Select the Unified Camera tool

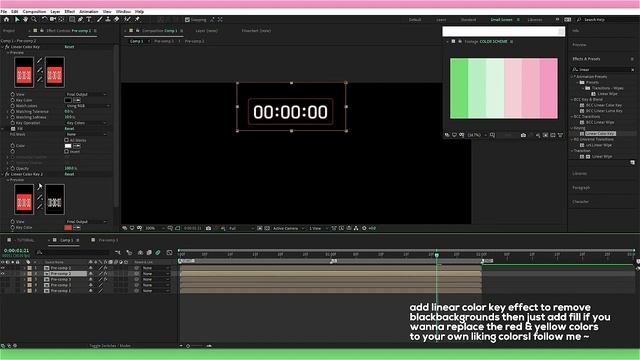coord(53,19)
